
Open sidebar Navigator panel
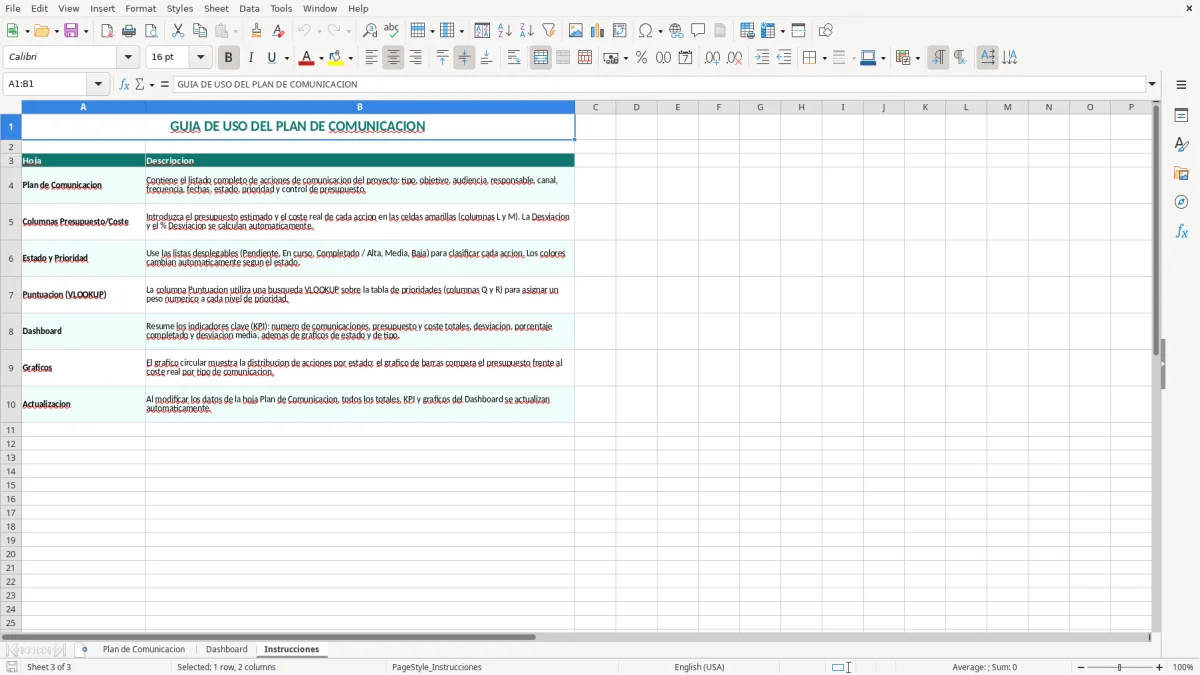click(1181, 202)
